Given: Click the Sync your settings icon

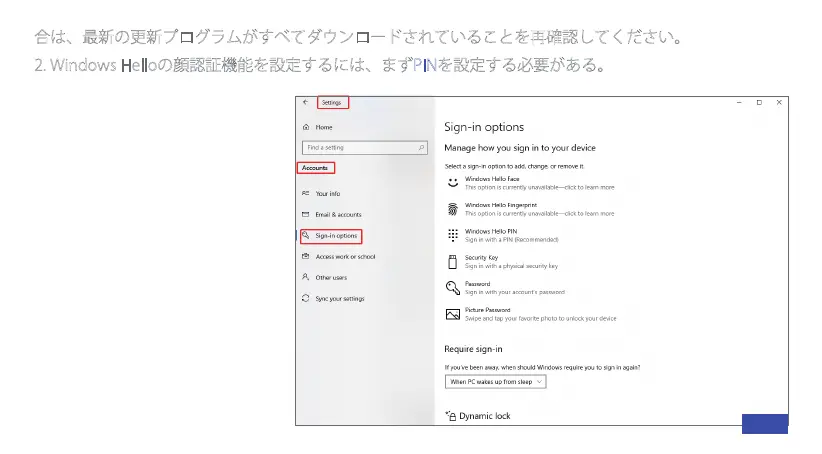Looking at the screenshot, I should point(306,298).
